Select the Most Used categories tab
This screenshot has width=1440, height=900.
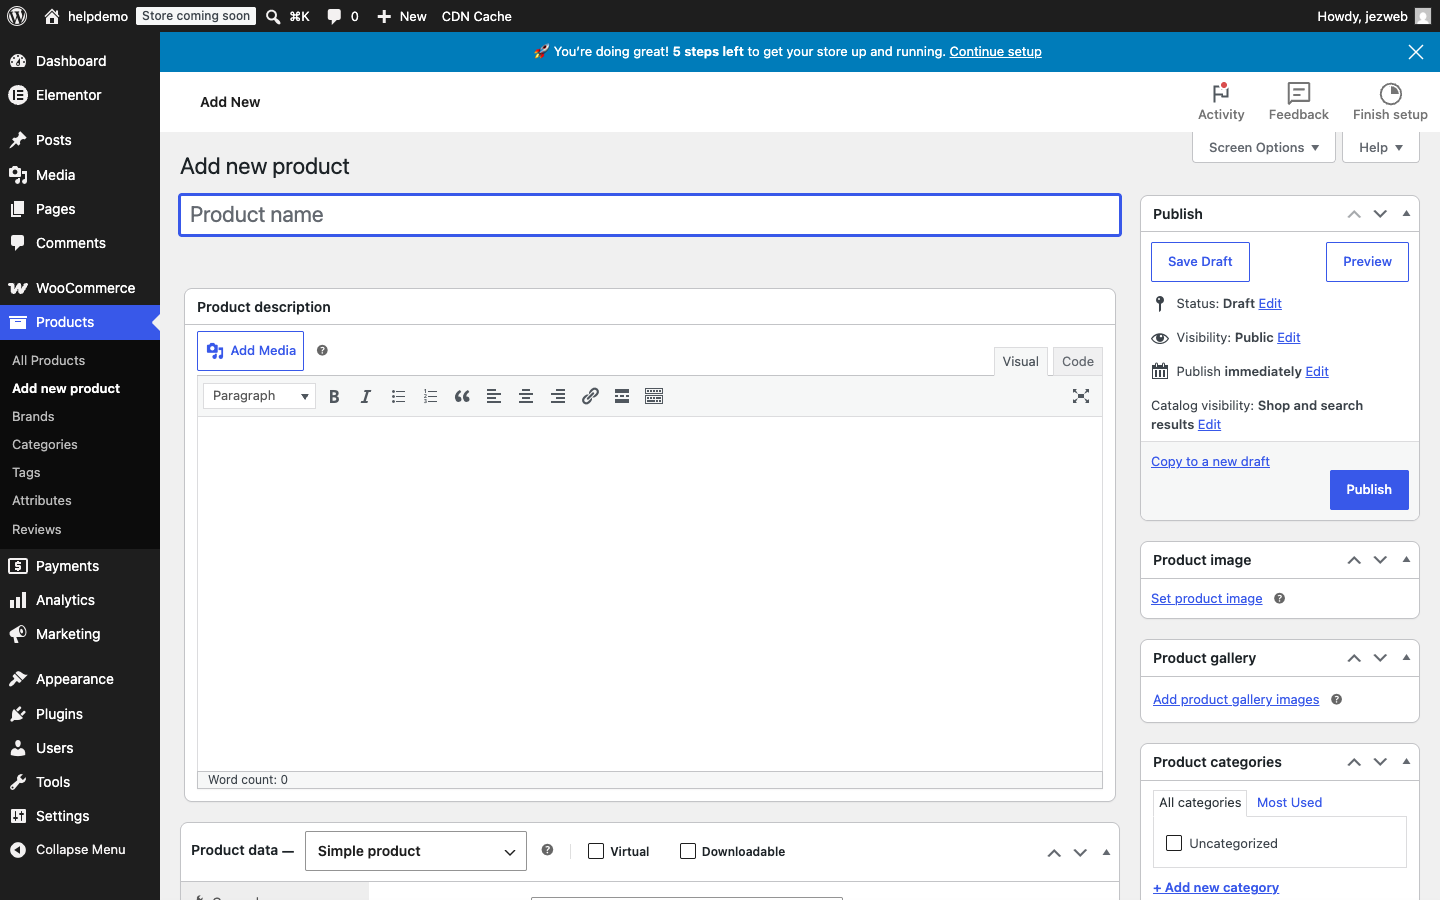click(1289, 802)
